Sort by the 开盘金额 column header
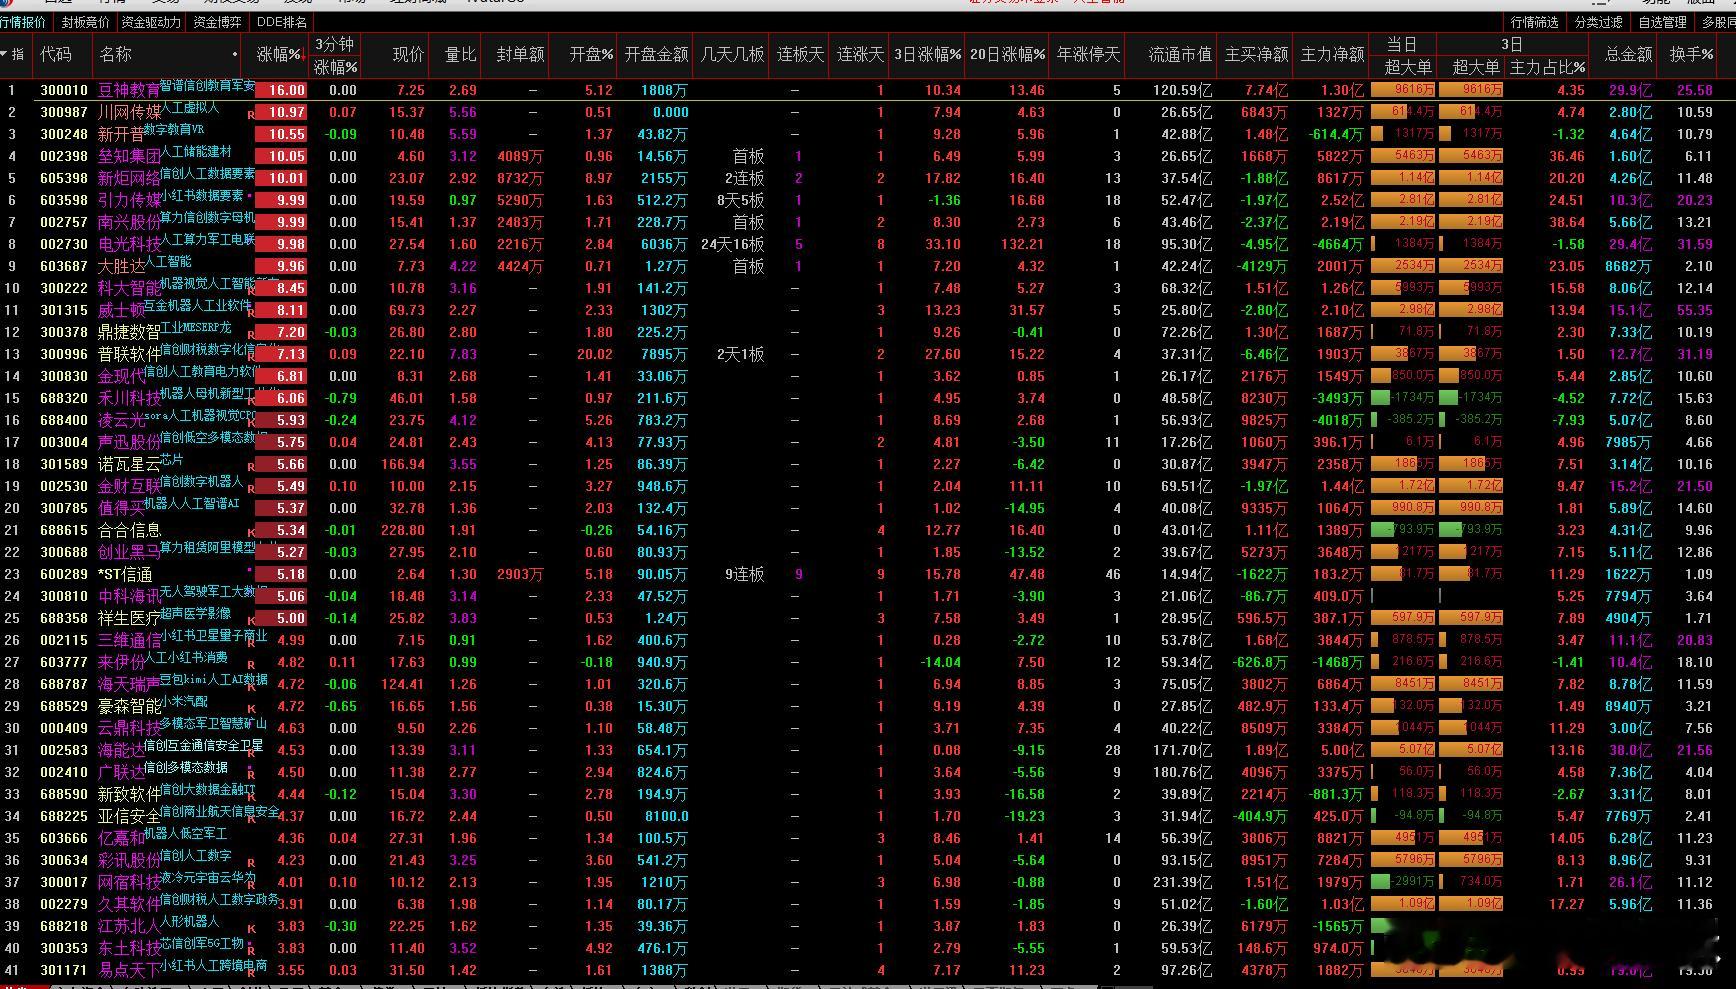The image size is (1736, 989). pyautogui.click(x=656, y=55)
